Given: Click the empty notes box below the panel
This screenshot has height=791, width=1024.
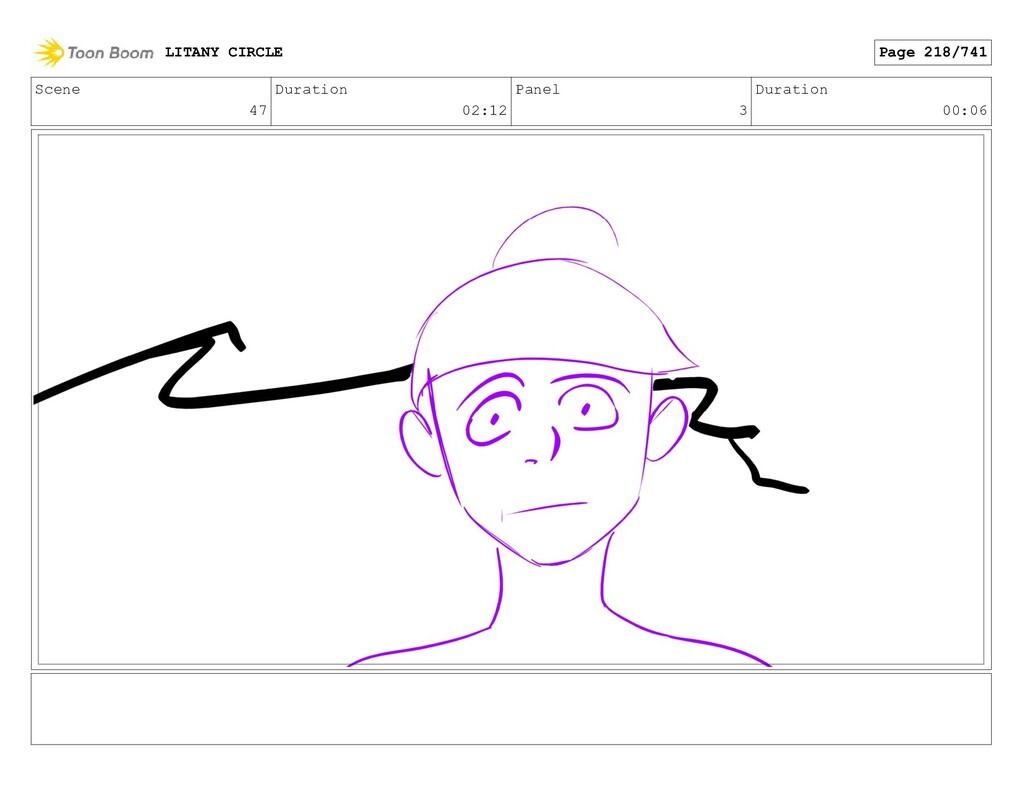Looking at the screenshot, I should 511,709.
